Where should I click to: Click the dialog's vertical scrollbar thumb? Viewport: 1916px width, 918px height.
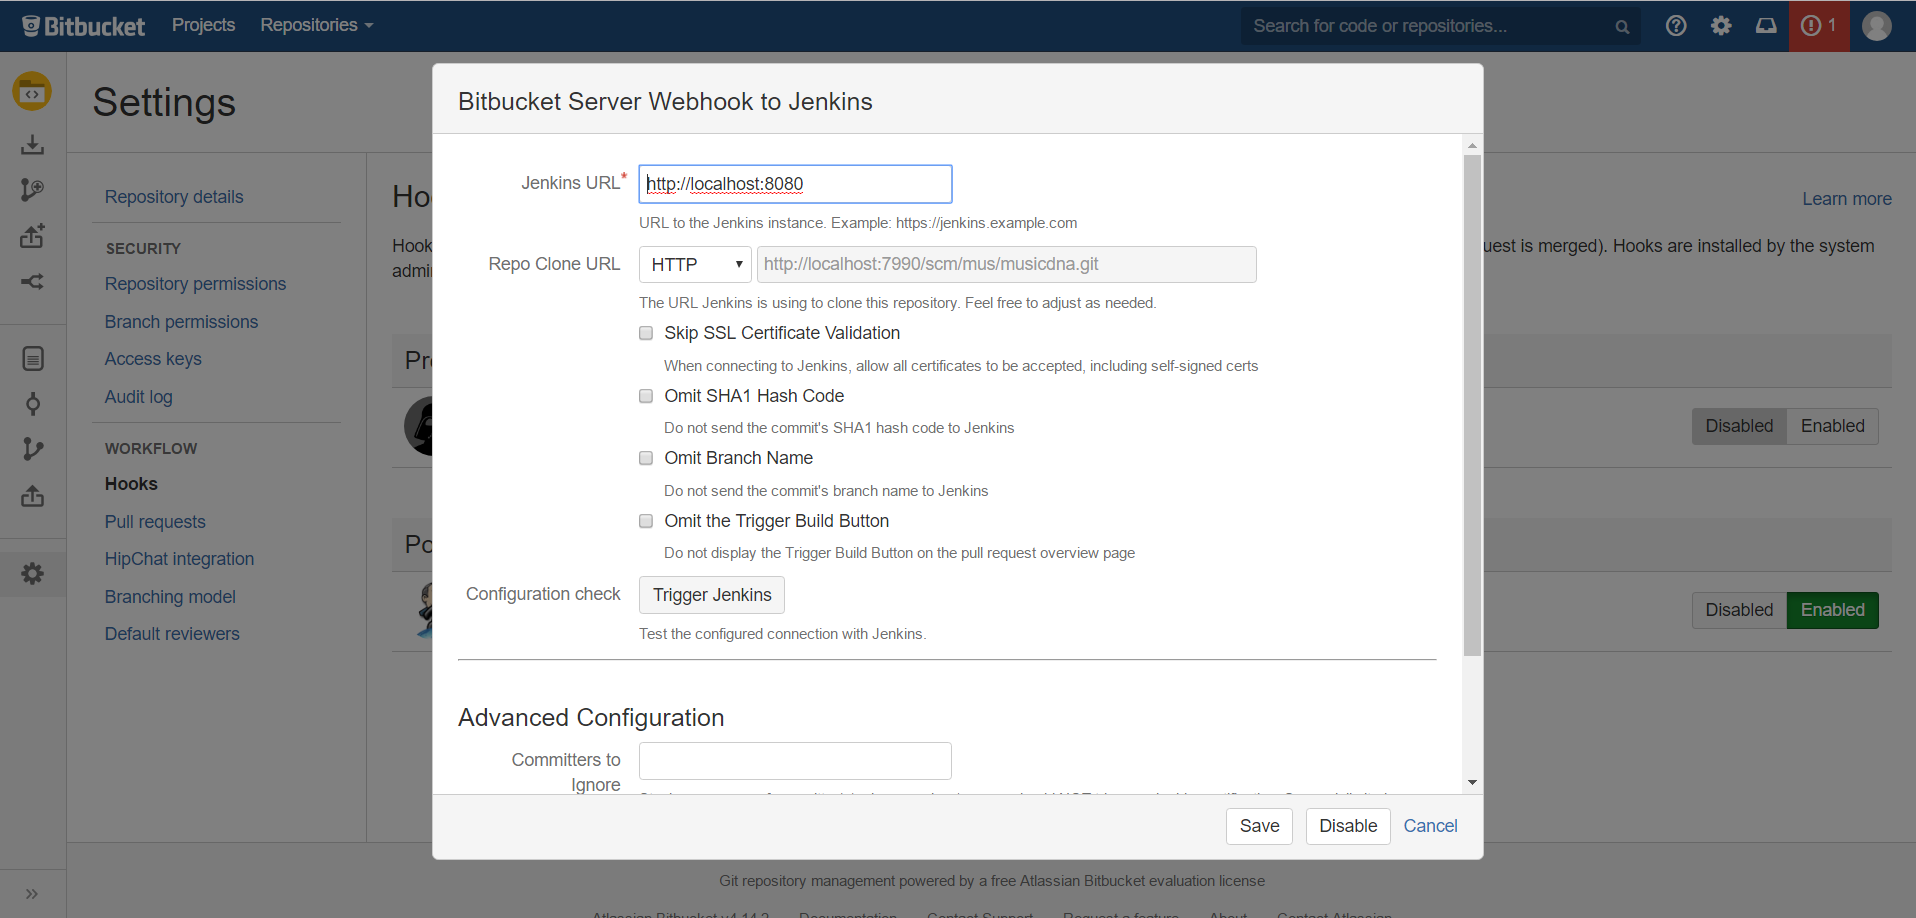click(x=1472, y=405)
